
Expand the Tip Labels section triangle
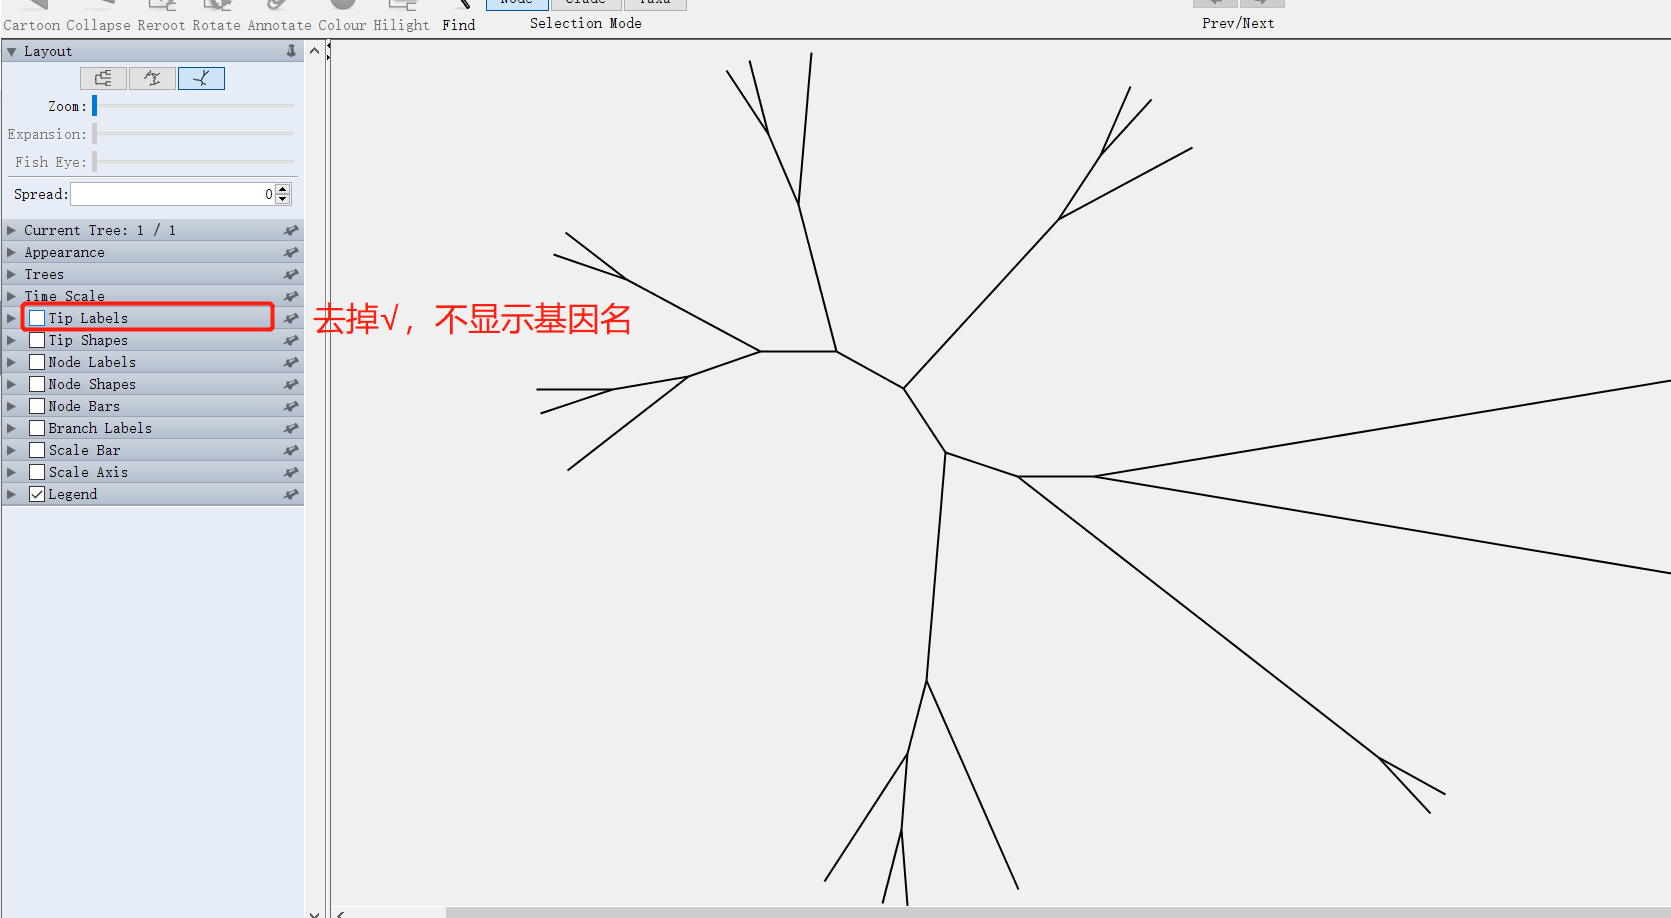[11, 318]
